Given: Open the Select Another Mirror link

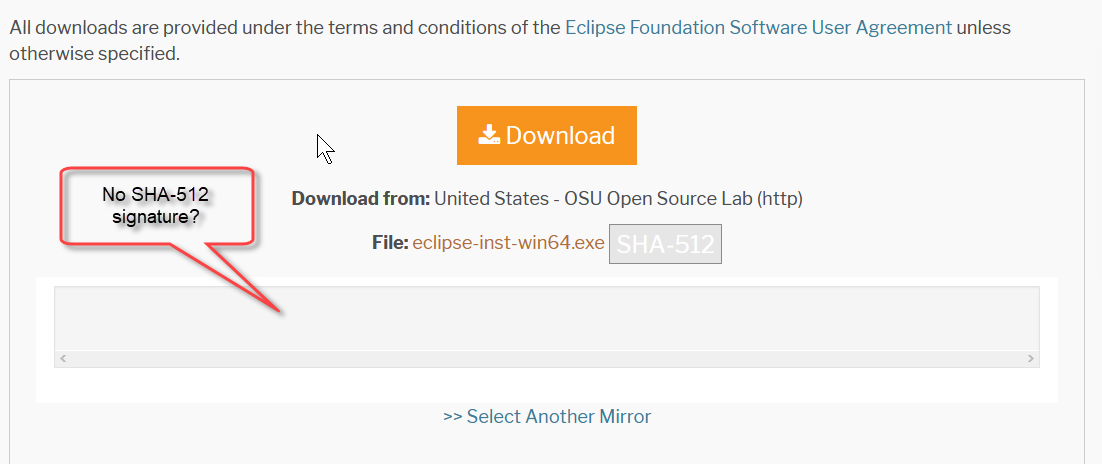Looking at the screenshot, I should coord(547,416).
